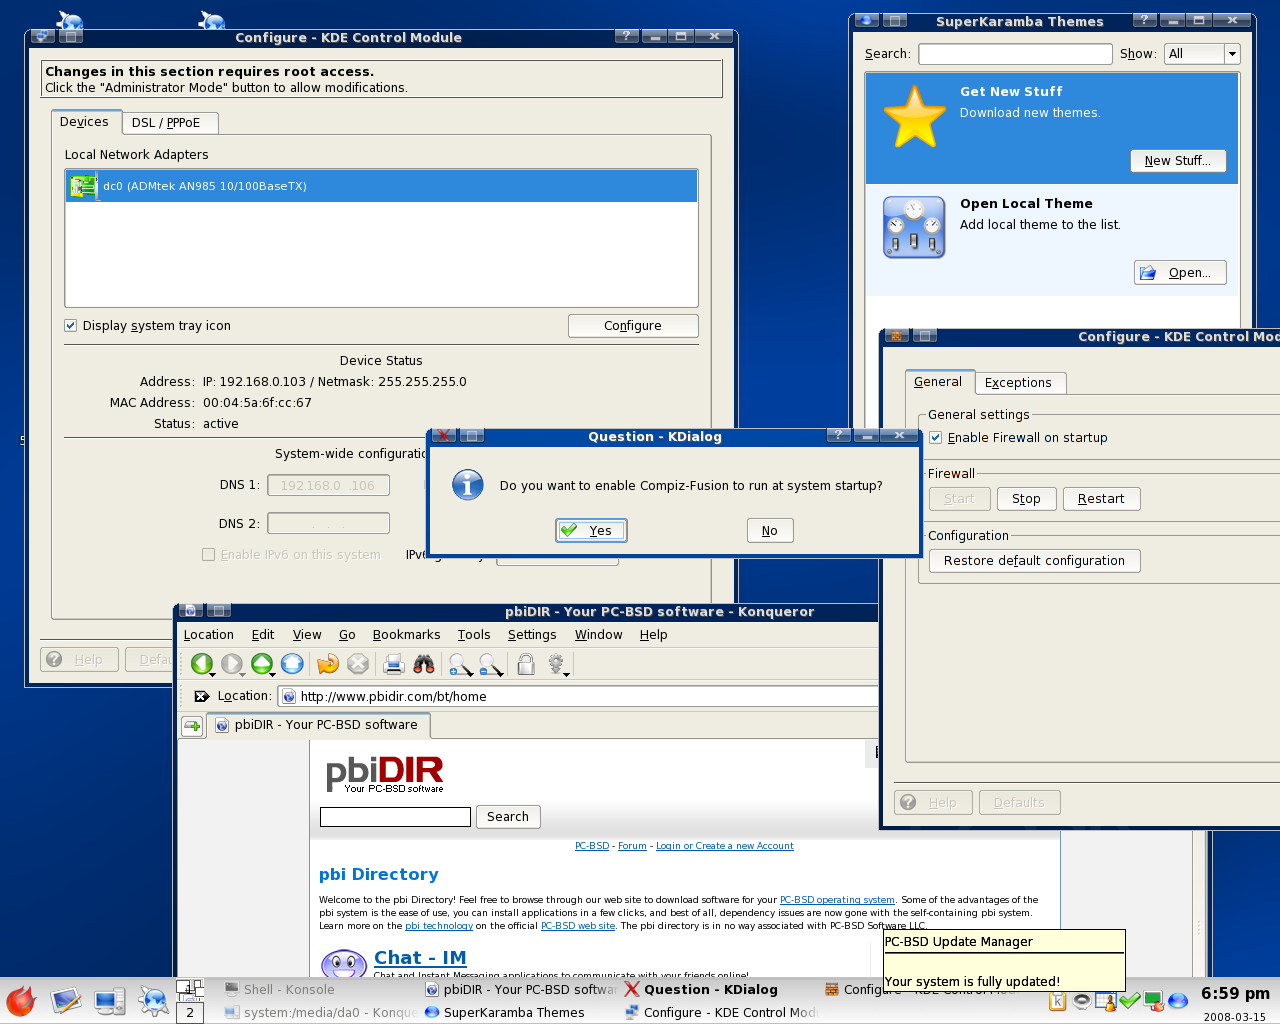Open the Home page icon in Konqueror
Viewport: 1280px width, 1024px height.
[292, 663]
